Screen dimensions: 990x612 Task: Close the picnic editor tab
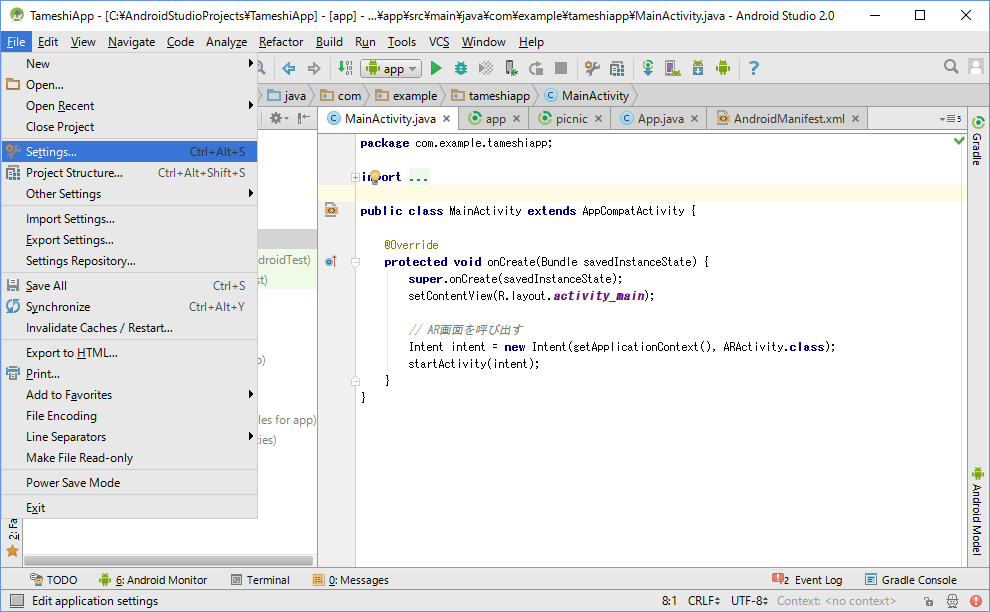coord(598,119)
